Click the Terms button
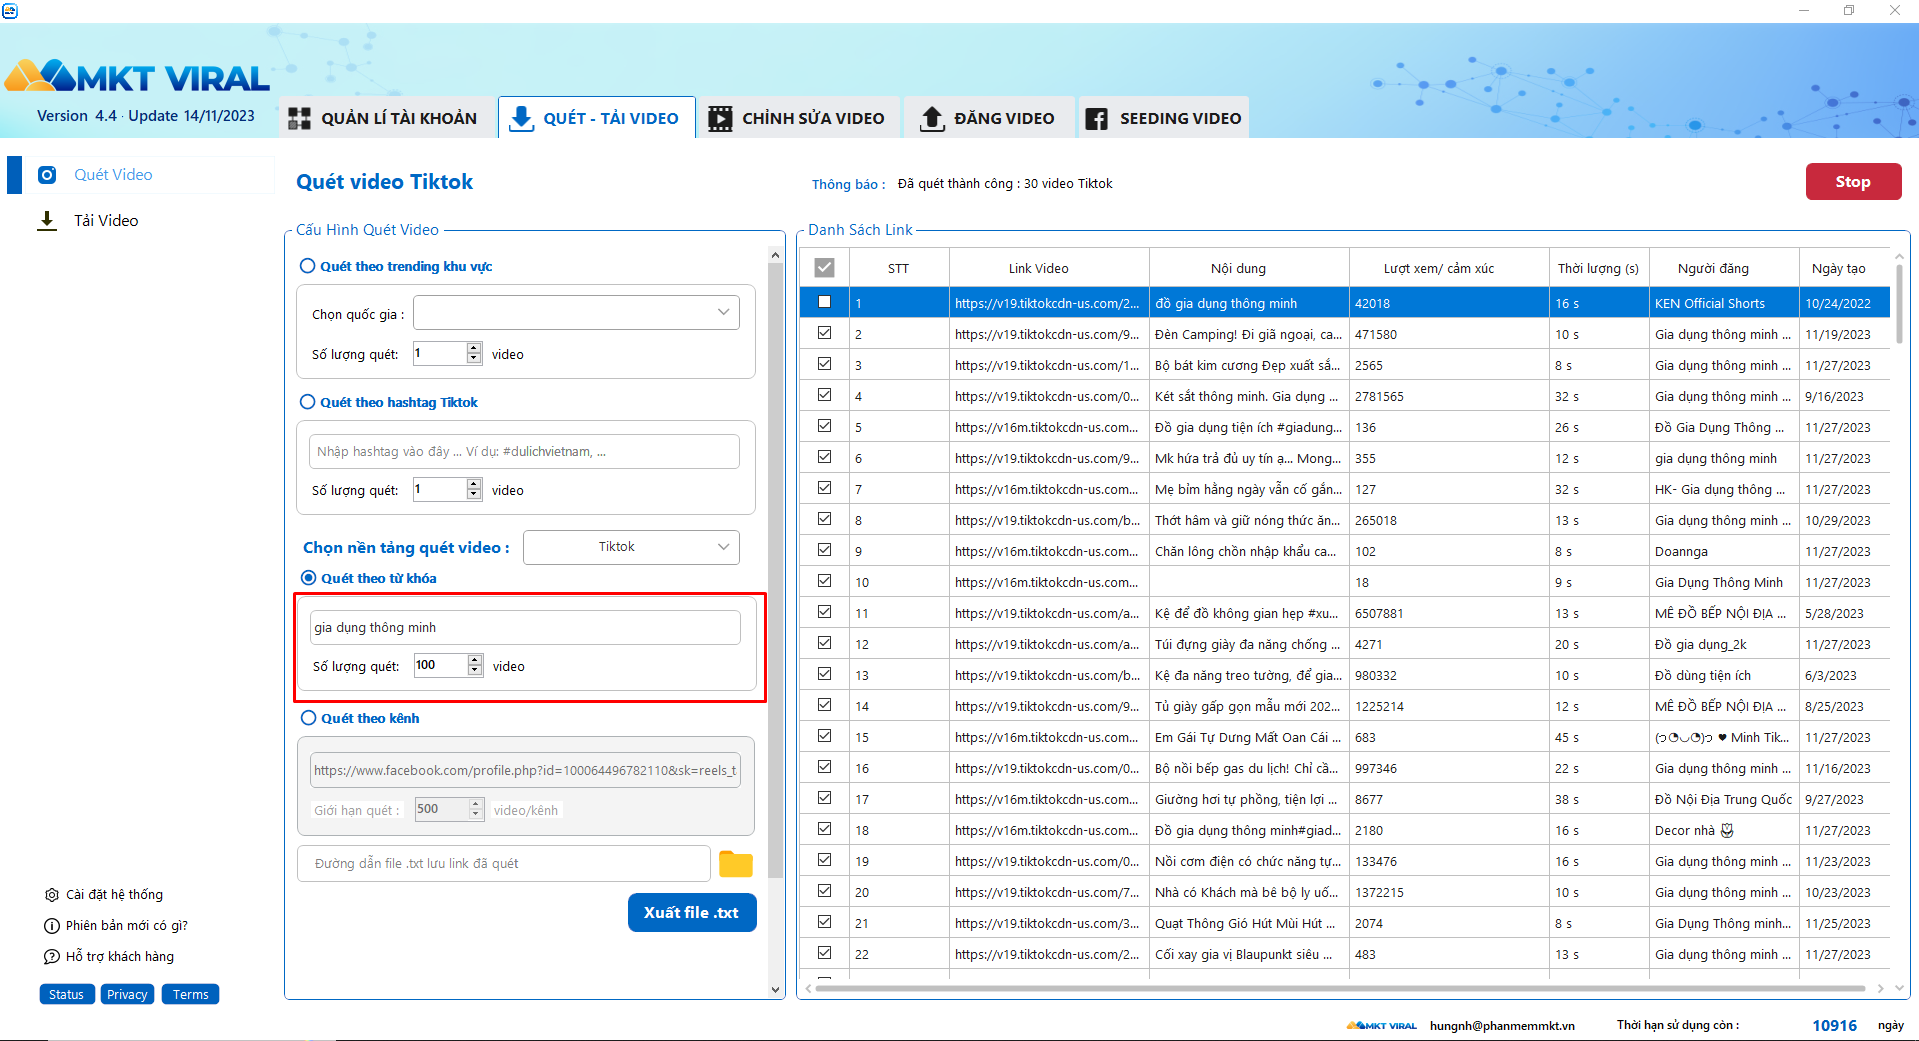The image size is (1919, 1041). [191, 995]
